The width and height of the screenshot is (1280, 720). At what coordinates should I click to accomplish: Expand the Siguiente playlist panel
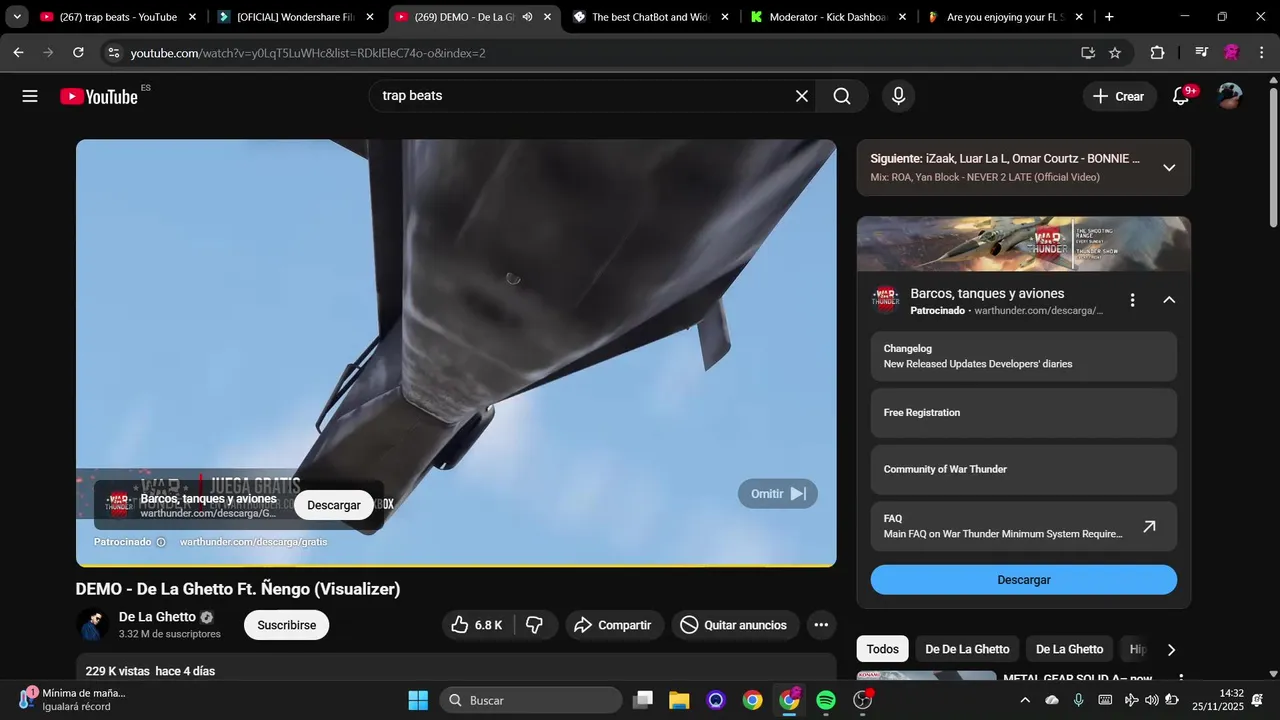tap(1169, 167)
